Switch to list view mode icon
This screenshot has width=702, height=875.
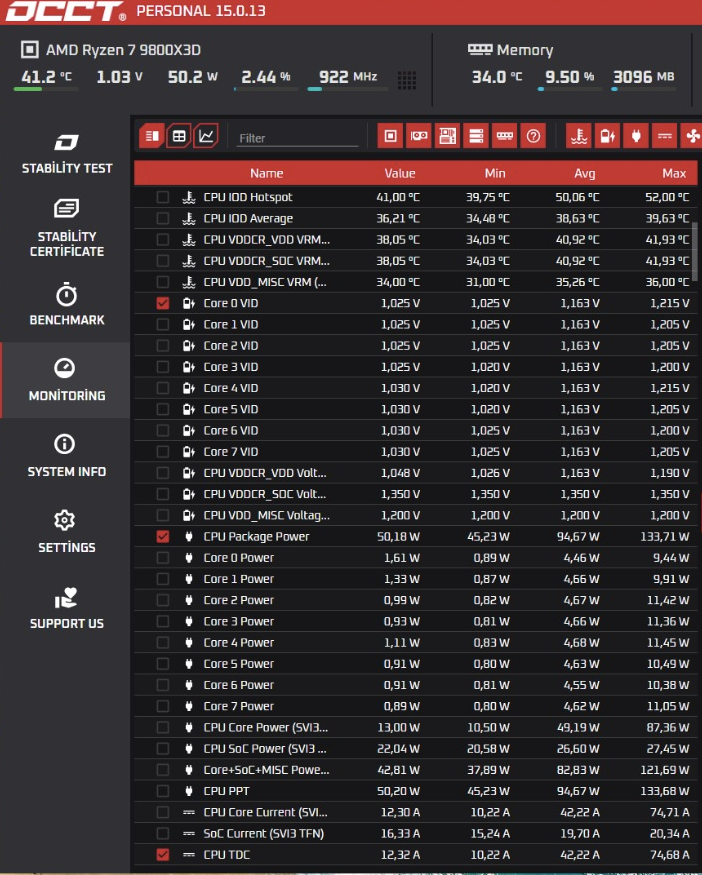[x=152, y=136]
